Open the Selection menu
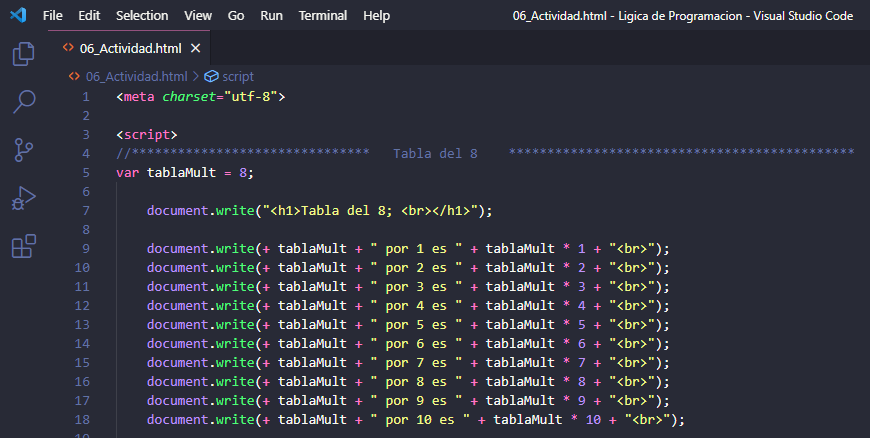This screenshot has width=870, height=438. 142,16
